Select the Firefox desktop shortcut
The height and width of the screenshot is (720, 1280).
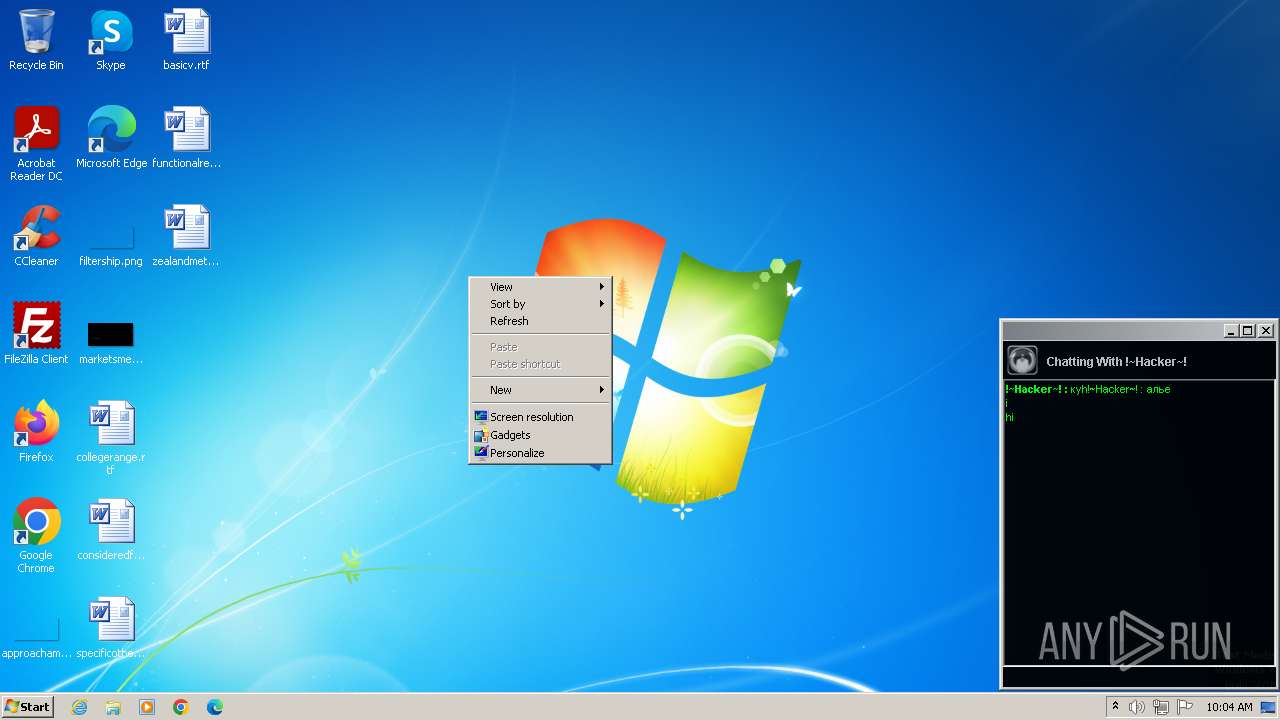click(x=36, y=432)
